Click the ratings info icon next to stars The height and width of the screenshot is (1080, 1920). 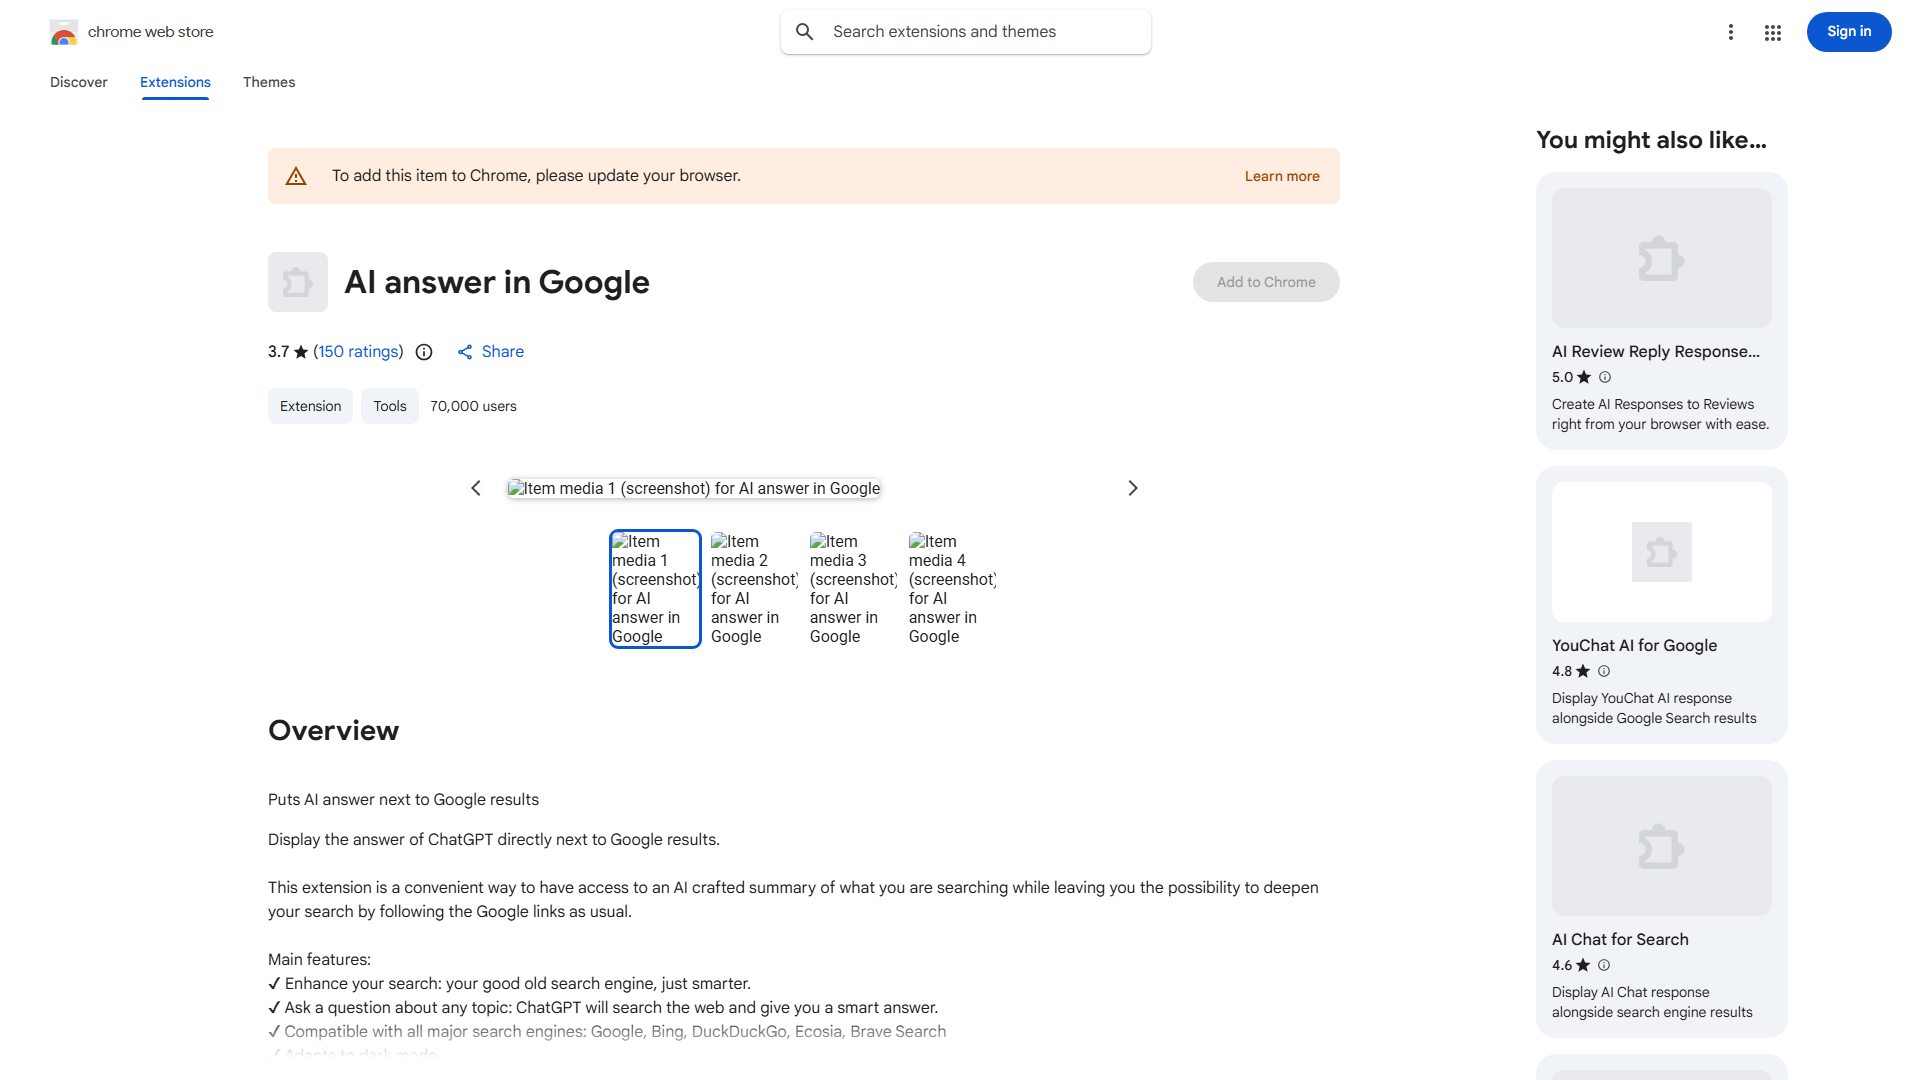click(423, 352)
